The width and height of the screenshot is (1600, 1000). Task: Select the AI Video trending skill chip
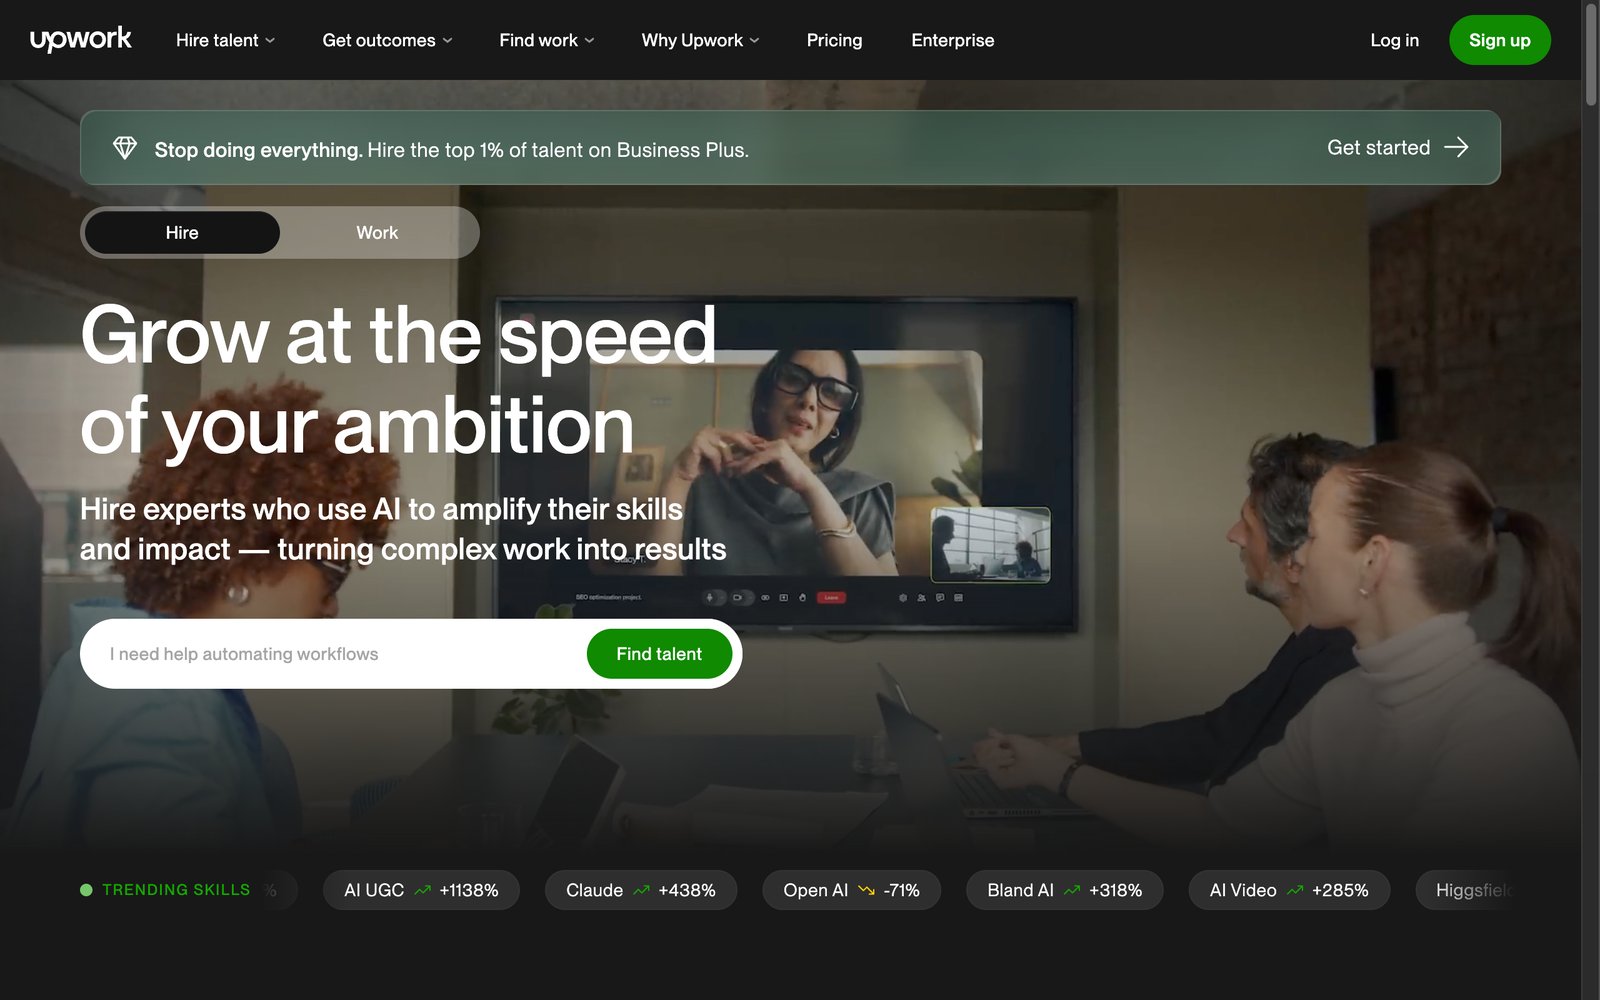(1289, 890)
